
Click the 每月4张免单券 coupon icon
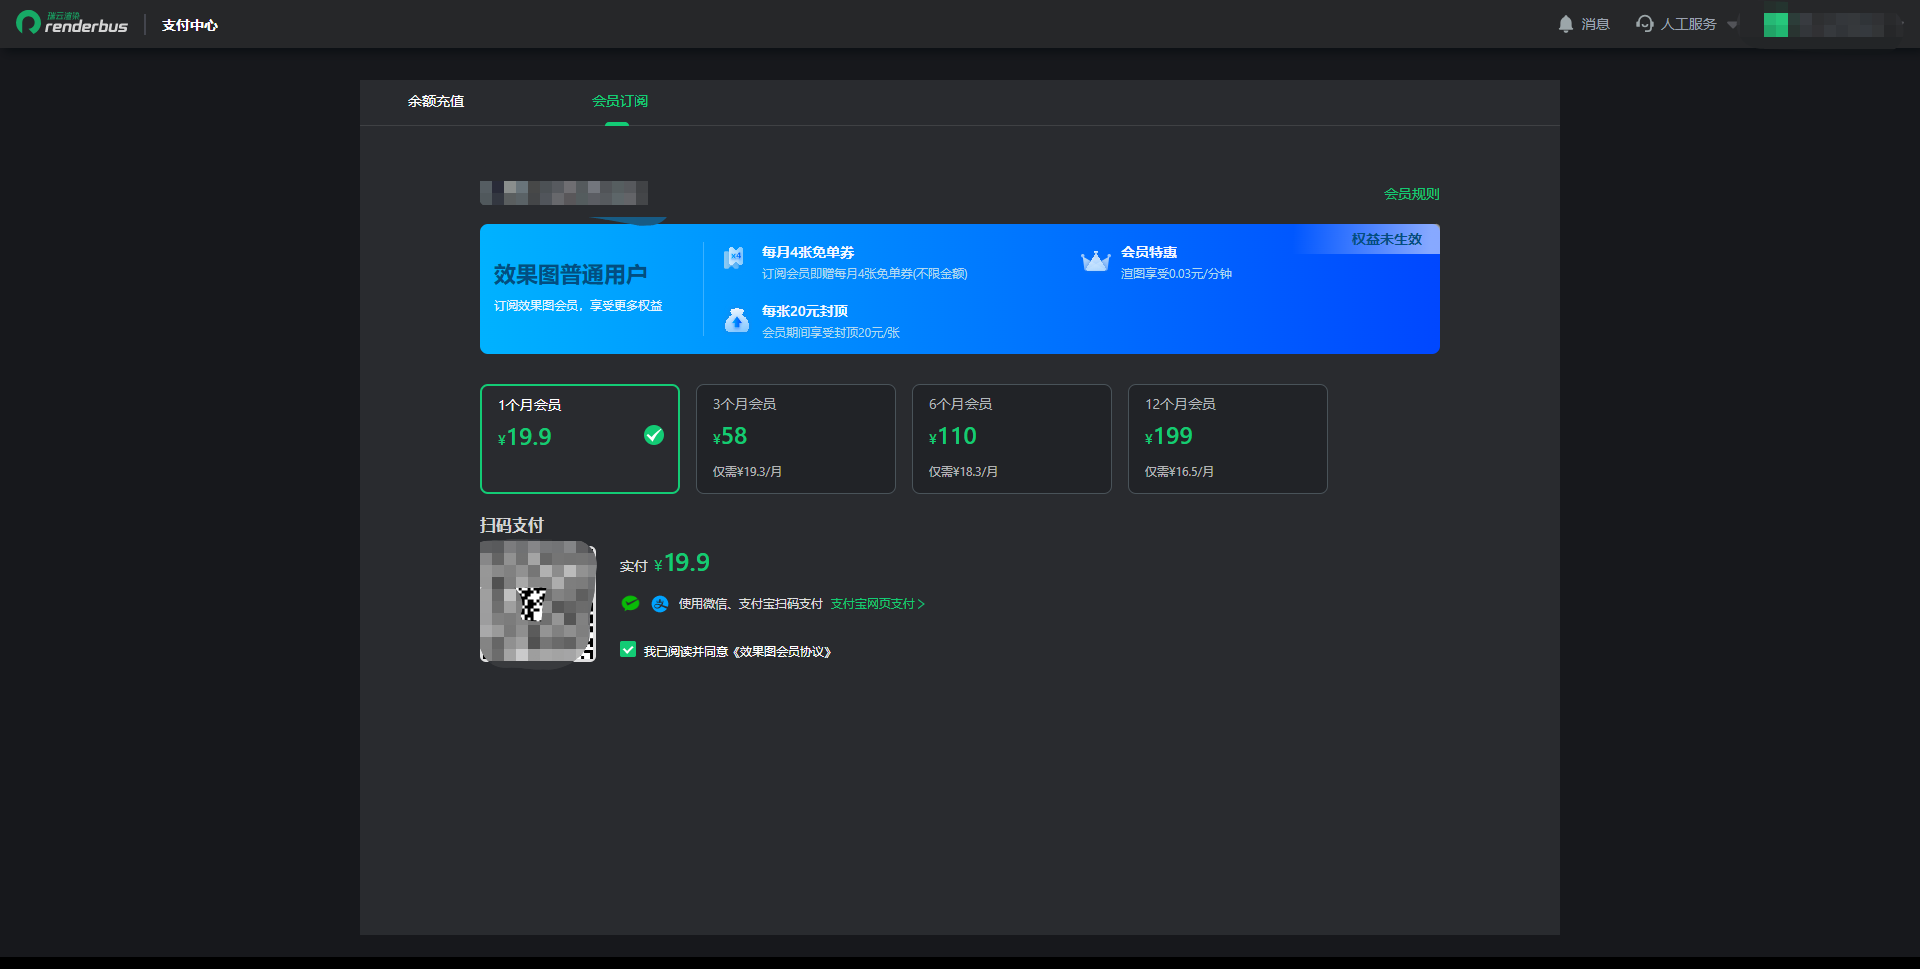pyautogui.click(x=734, y=258)
